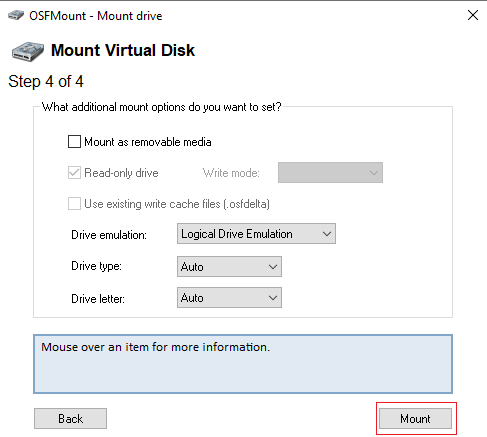Go back with the Back button
Image resolution: width=487 pixels, height=437 pixels.
tap(70, 418)
